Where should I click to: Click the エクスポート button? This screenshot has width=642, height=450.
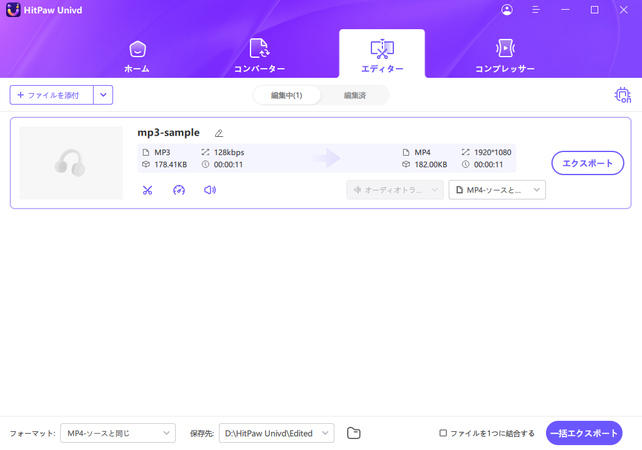click(588, 163)
